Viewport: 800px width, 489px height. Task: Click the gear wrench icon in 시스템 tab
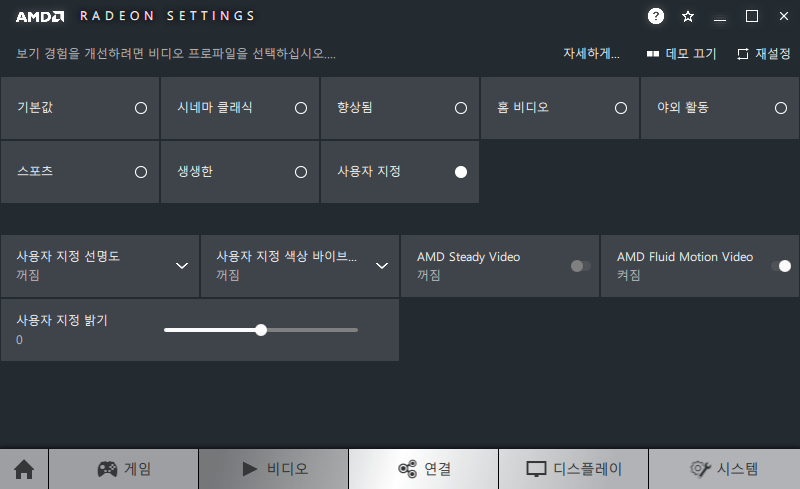click(x=700, y=469)
